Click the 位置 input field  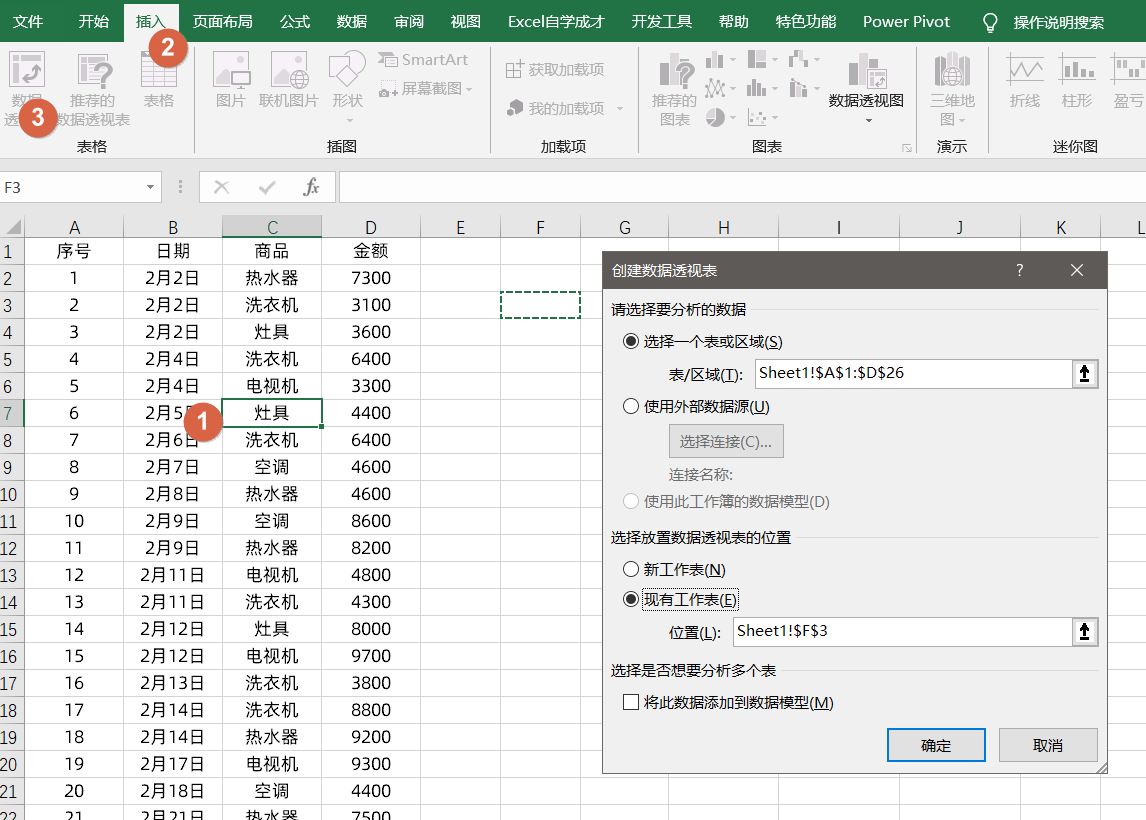pyautogui.click(x=900, y=632)
